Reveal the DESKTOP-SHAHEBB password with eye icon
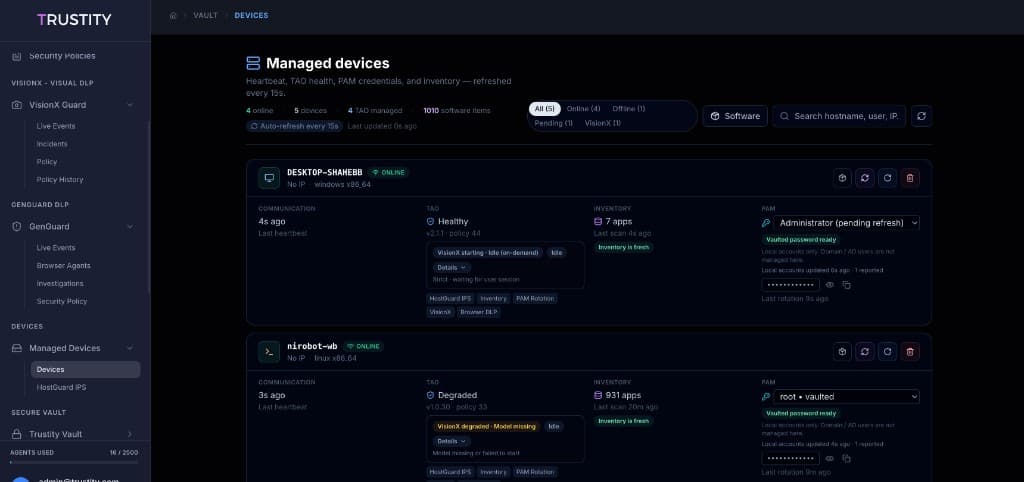This screenshot has width=1024, height=482. (830, 285)
